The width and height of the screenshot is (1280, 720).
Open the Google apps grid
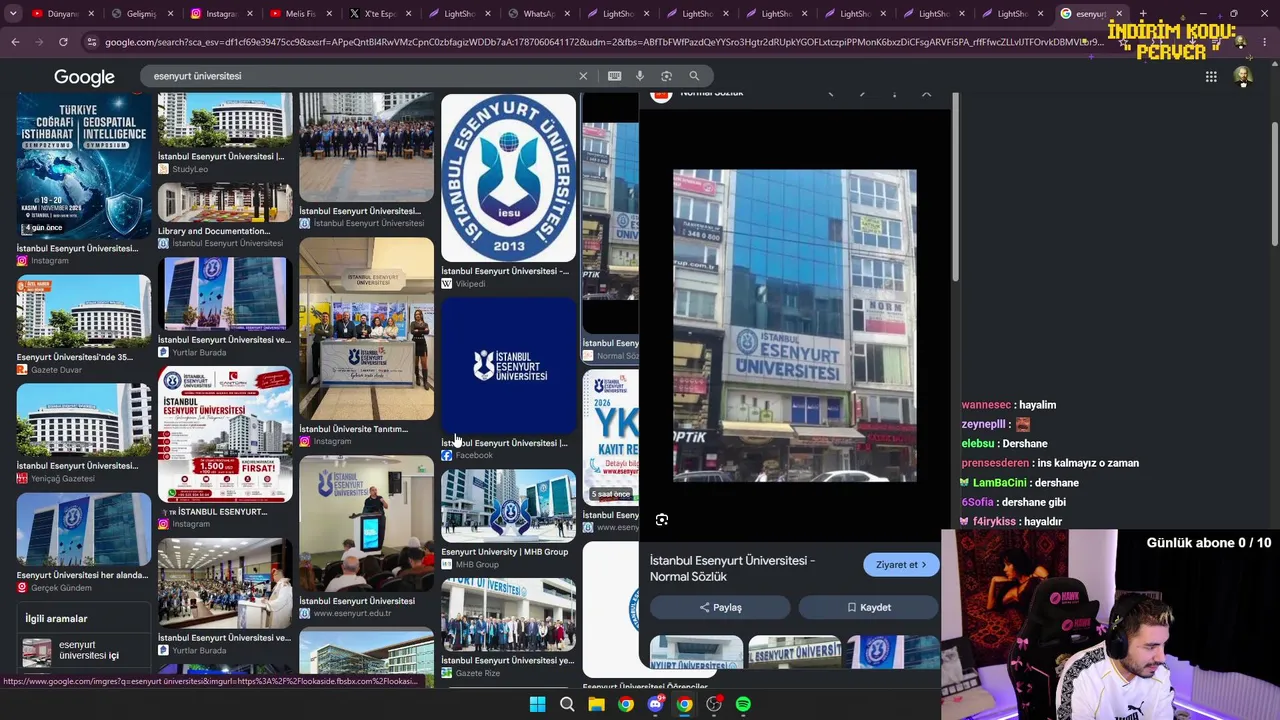1211,77
